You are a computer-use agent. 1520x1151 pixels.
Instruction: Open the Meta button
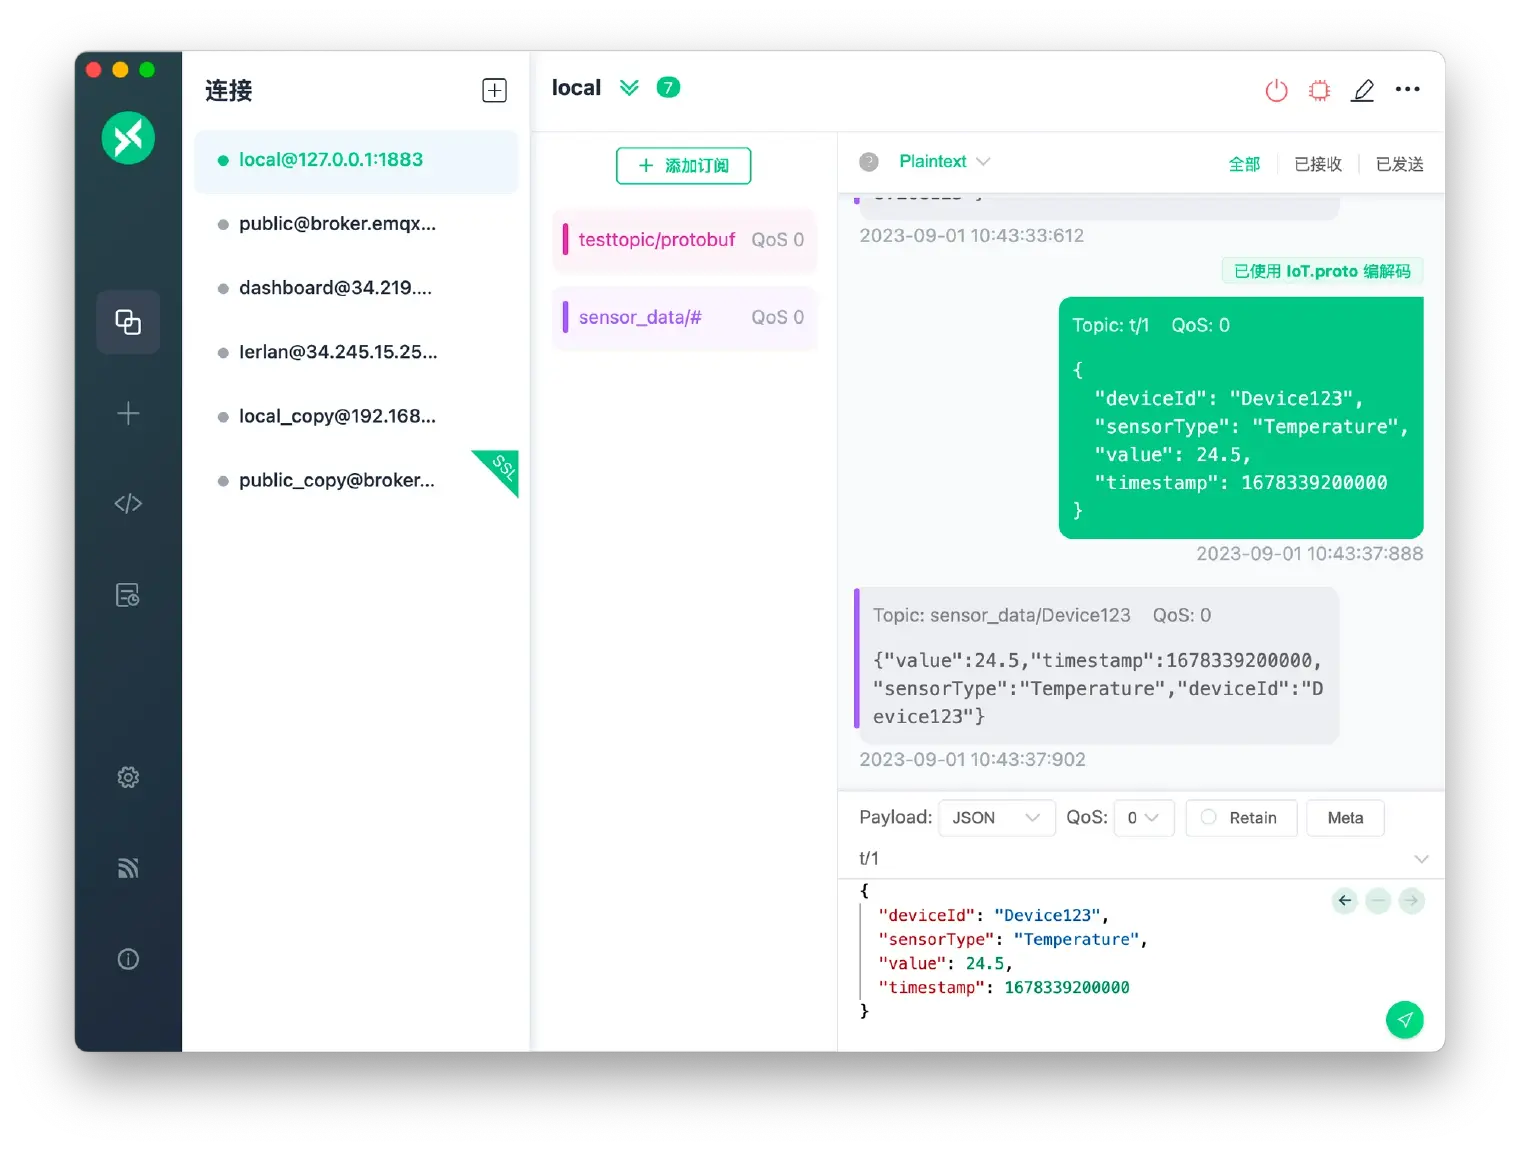point(1345,818)
